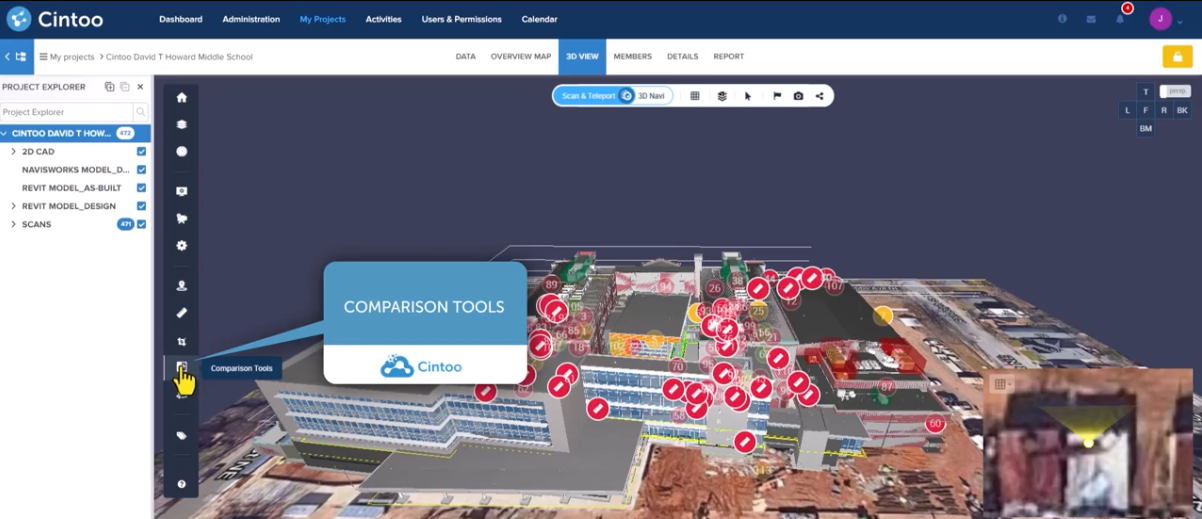Click the yellow lock button
Screen dimensions: 1202x519
[1176, 57]
